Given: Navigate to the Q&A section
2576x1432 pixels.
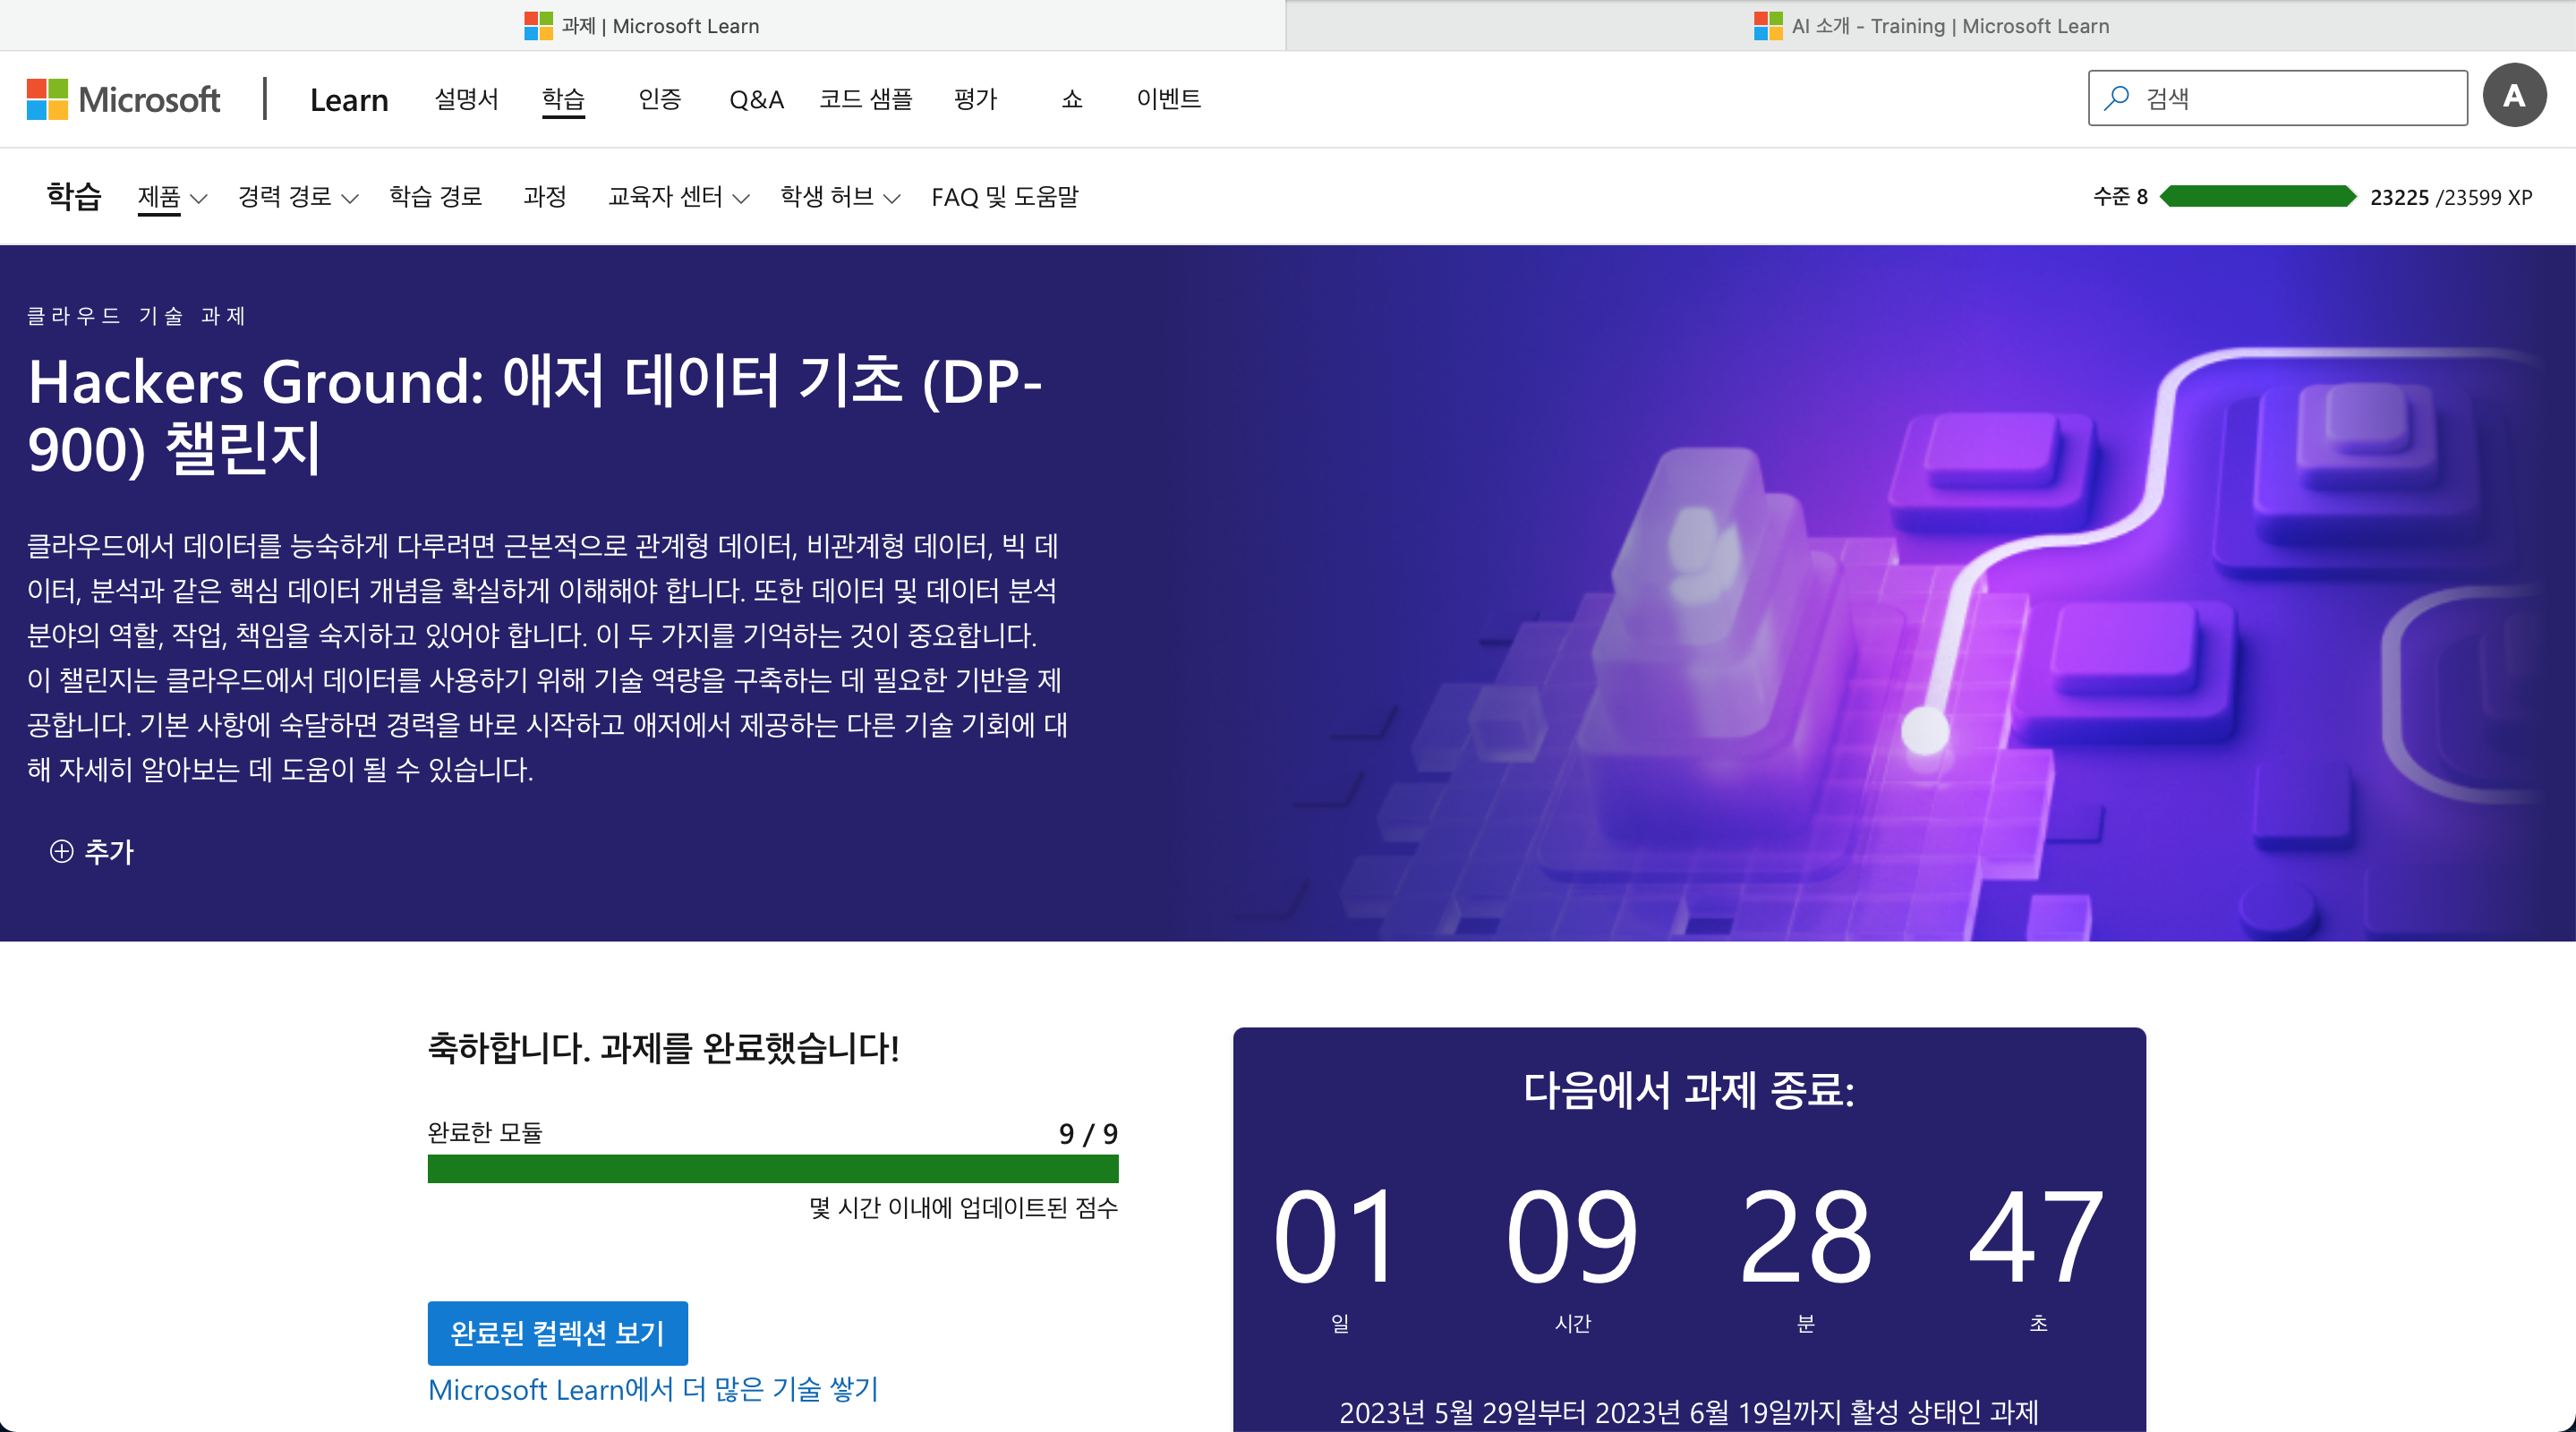Looking at the screenshot, I should 756,99.
